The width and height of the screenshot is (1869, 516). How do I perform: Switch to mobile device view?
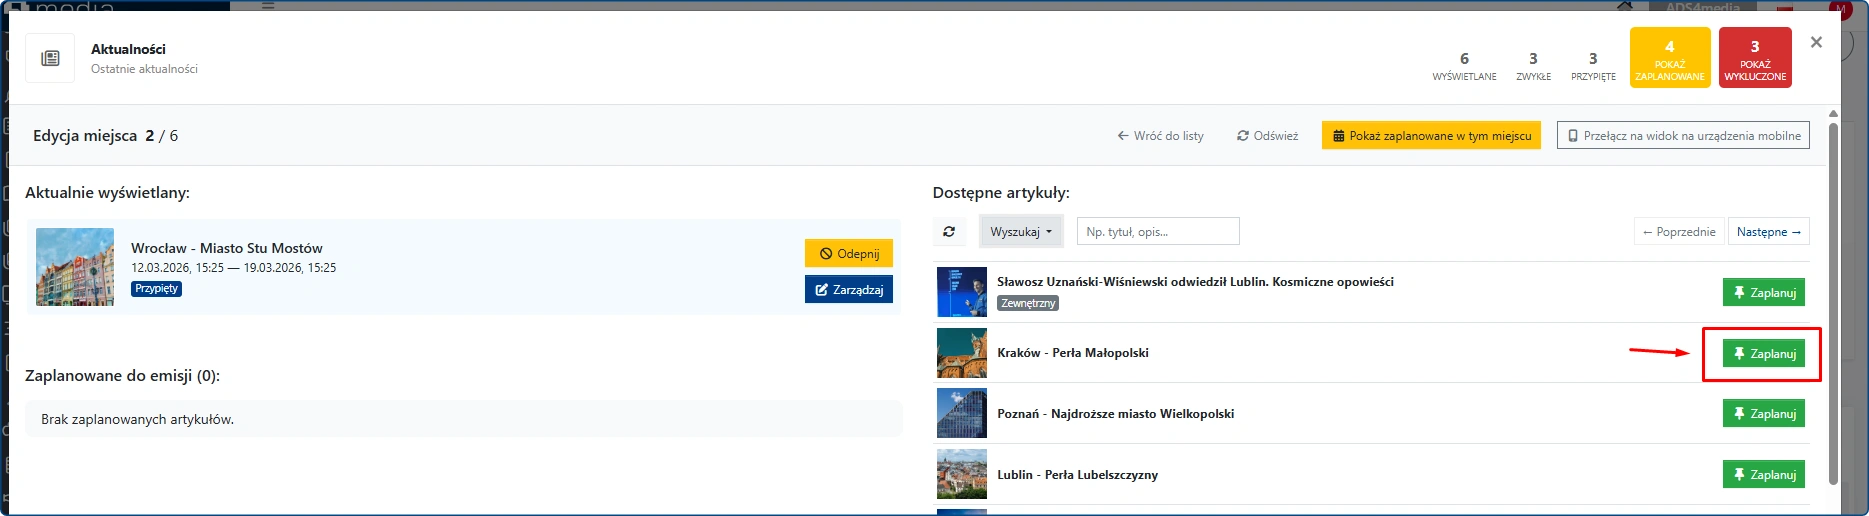pyautogui.click(x=1683, y=136)
